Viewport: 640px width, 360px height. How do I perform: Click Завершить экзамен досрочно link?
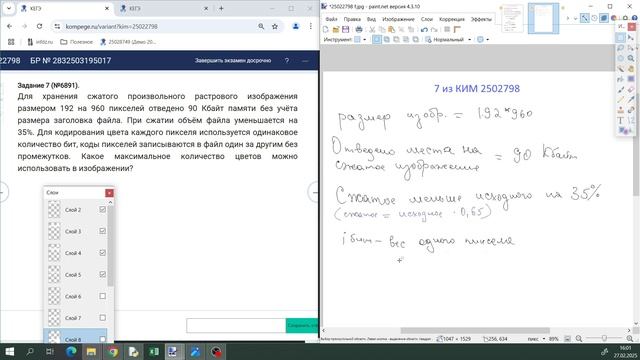(x=233, y=60)
